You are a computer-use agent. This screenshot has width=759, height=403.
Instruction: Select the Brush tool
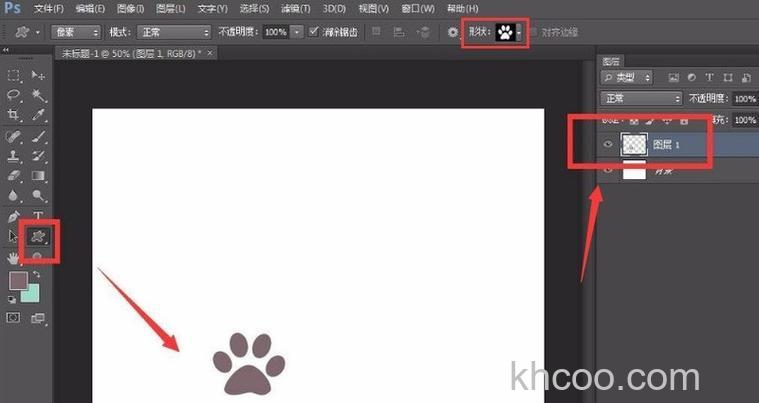pyautogui.click(x=38, y=136)
